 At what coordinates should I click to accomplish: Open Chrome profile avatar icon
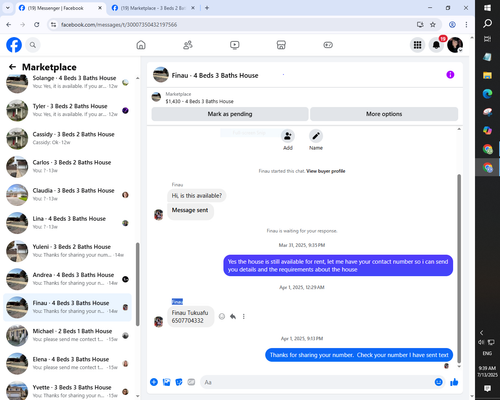[x=452, y=25]
